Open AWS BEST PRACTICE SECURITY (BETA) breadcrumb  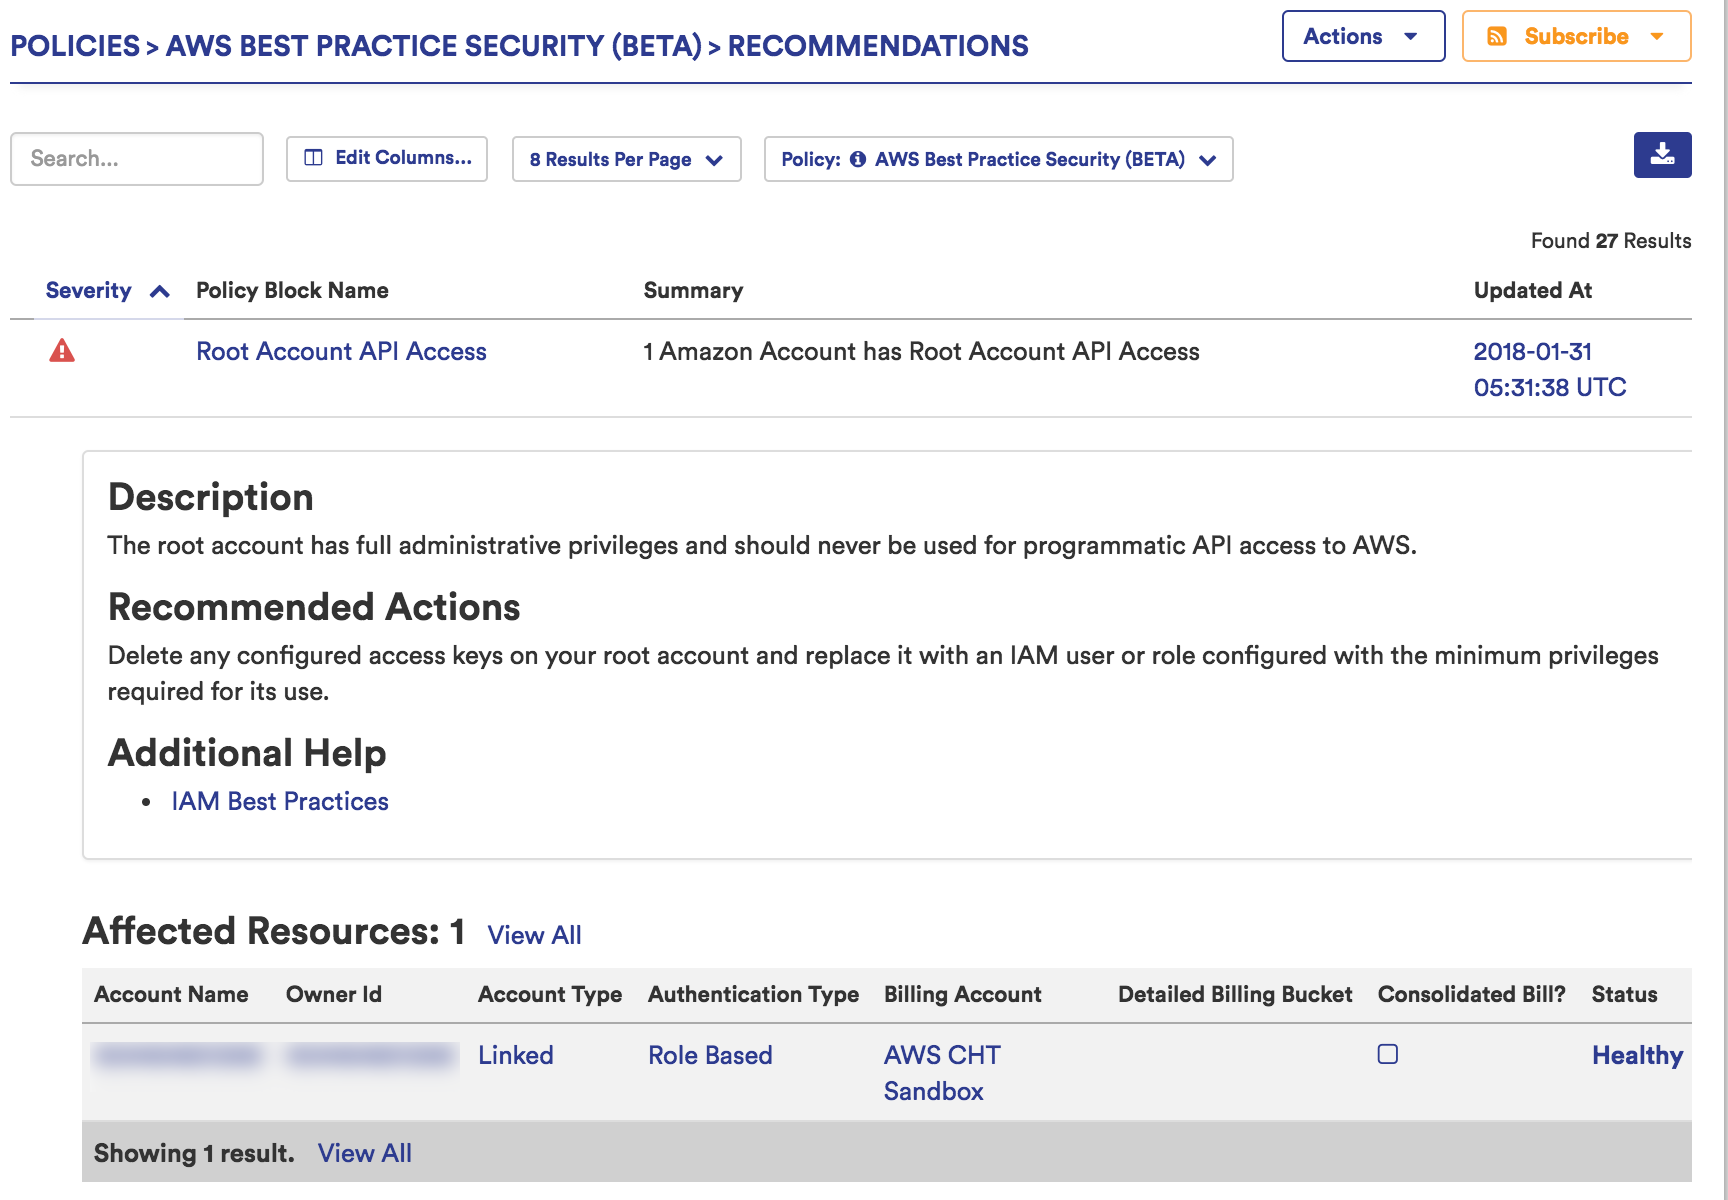click(x=433, y=45)
